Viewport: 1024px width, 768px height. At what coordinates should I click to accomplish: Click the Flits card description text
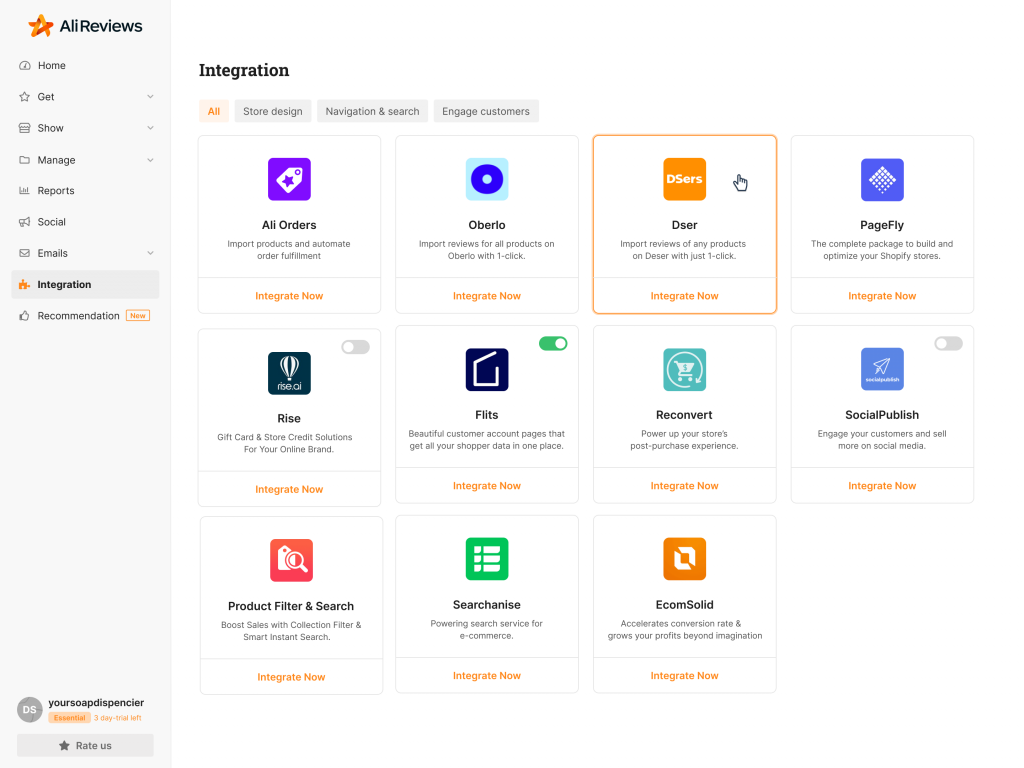click(x=487, y=440)
